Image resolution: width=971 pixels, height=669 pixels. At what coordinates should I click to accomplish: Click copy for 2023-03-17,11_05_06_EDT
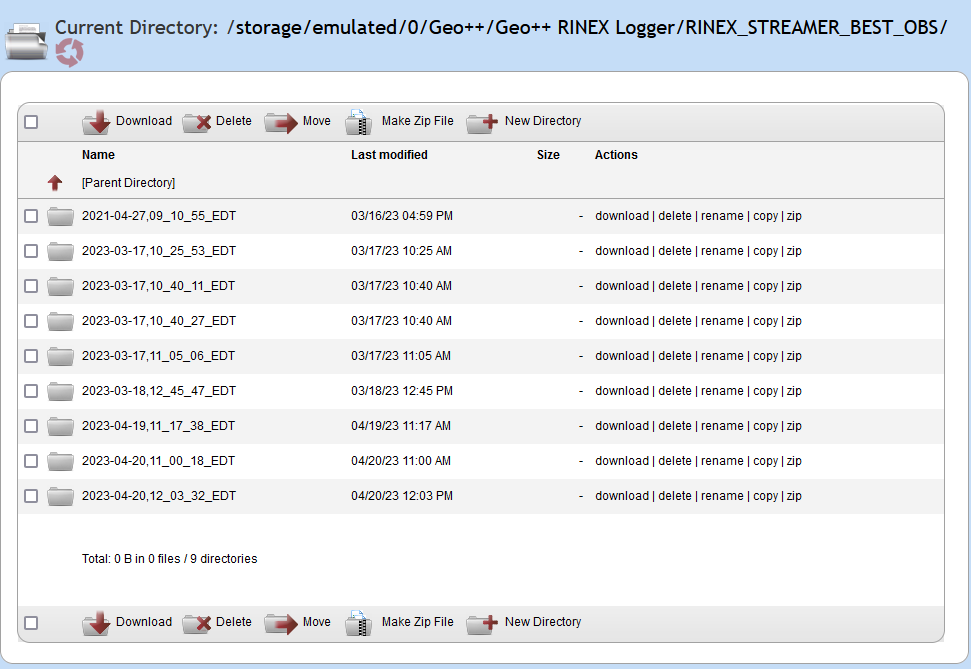tap(766, 355)
